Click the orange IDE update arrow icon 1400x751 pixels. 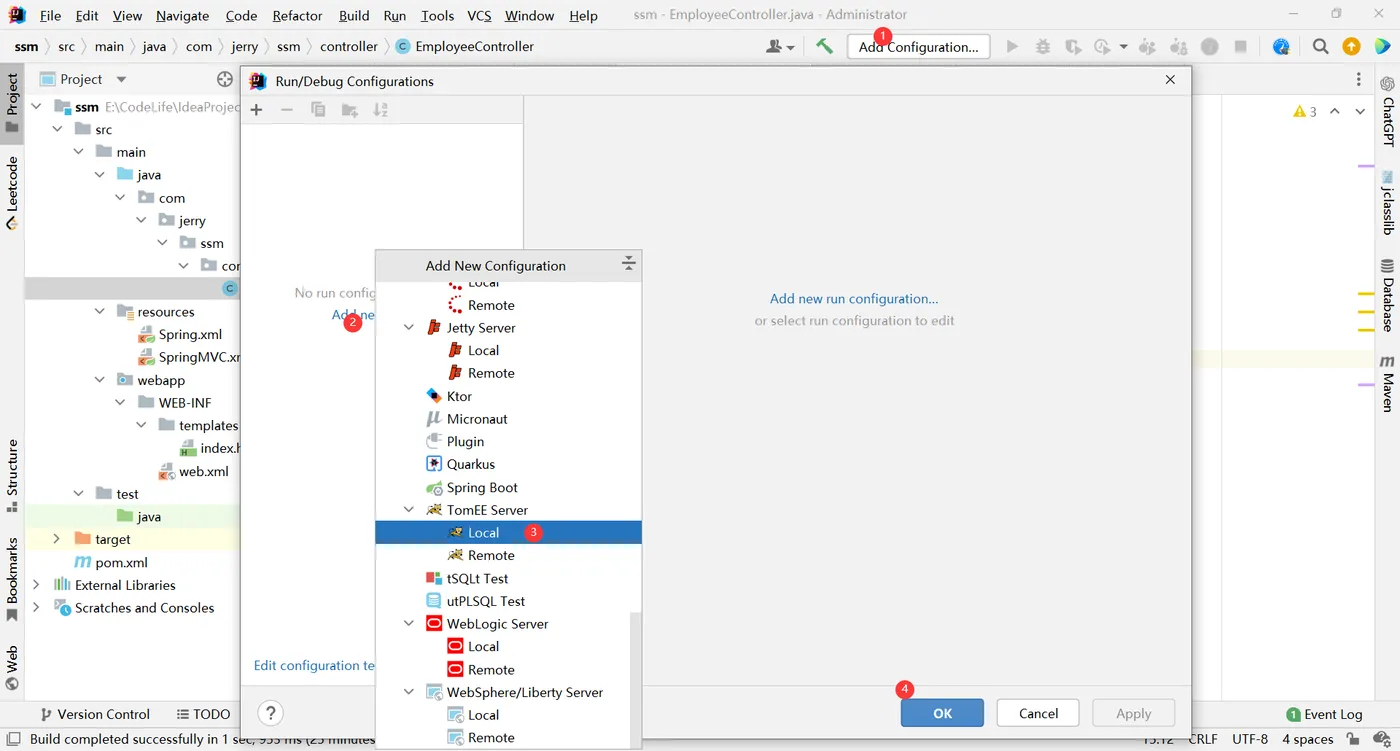(1351, 46)
